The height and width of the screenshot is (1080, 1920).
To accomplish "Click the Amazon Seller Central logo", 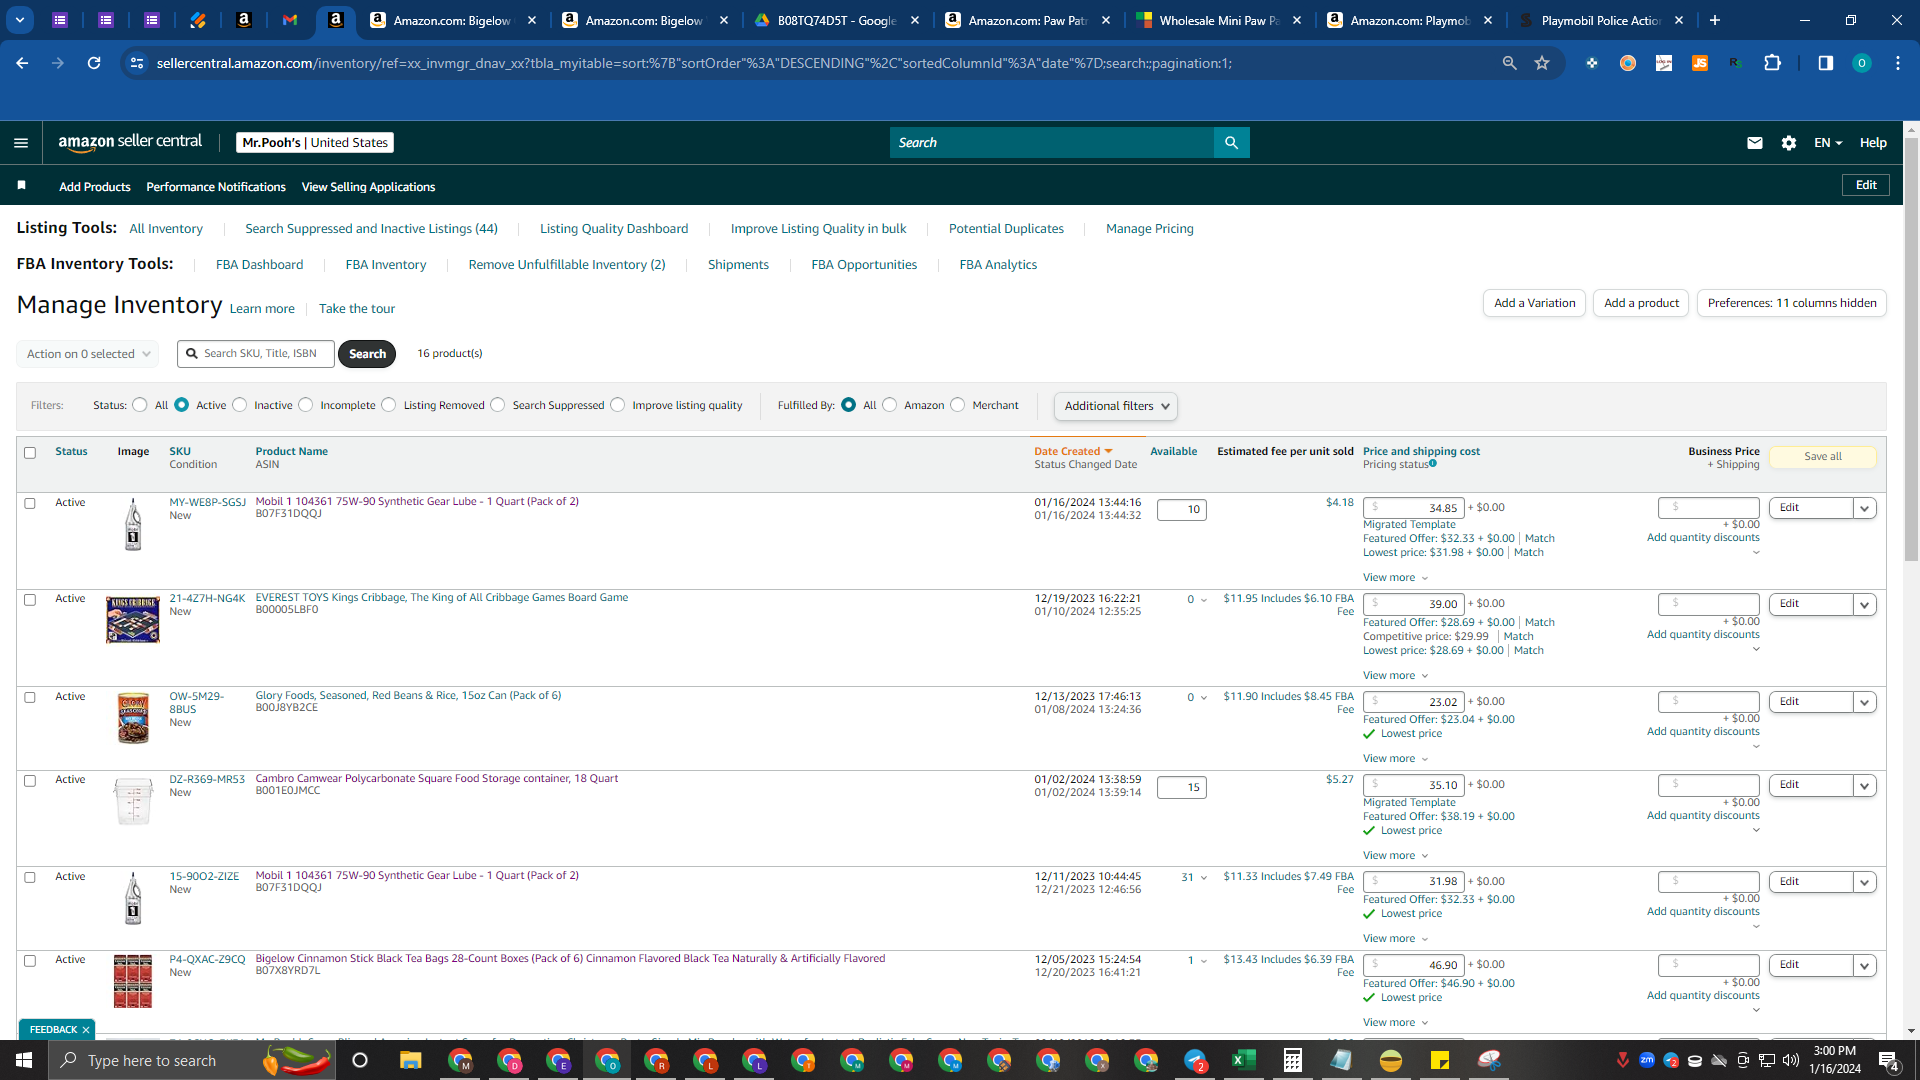I will (130, 142).
